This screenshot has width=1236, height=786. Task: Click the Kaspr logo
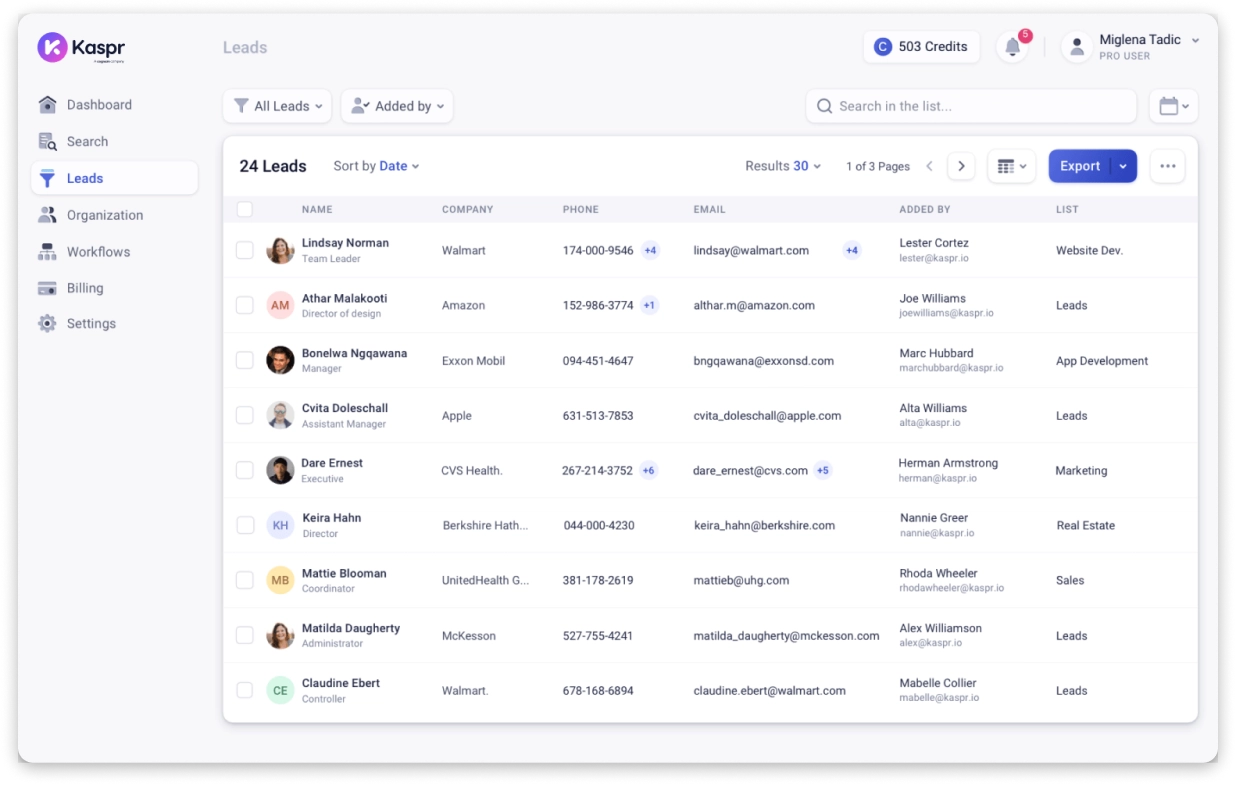pyautogui.click(x=81, y=47)
